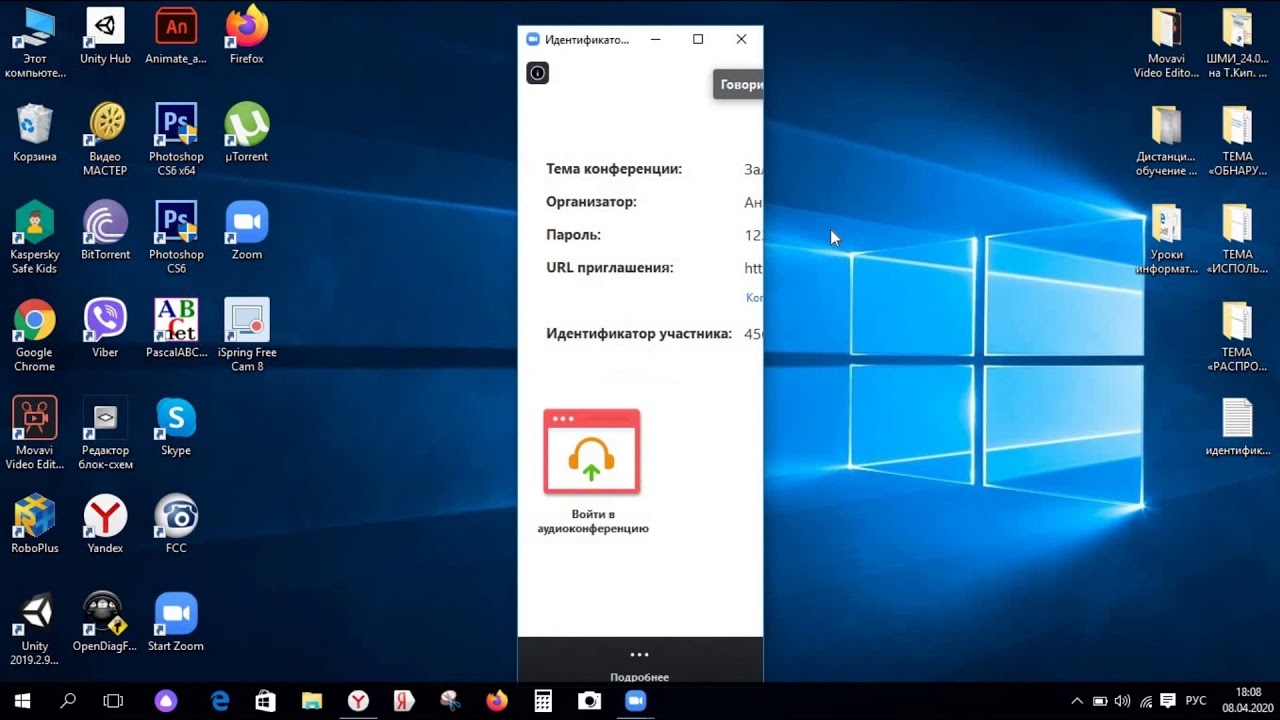The width and height of the screenshot is (1280, 720).
Task: Launch OpenDiagF desktop shortcut
Action: click(x=105, y=624)
